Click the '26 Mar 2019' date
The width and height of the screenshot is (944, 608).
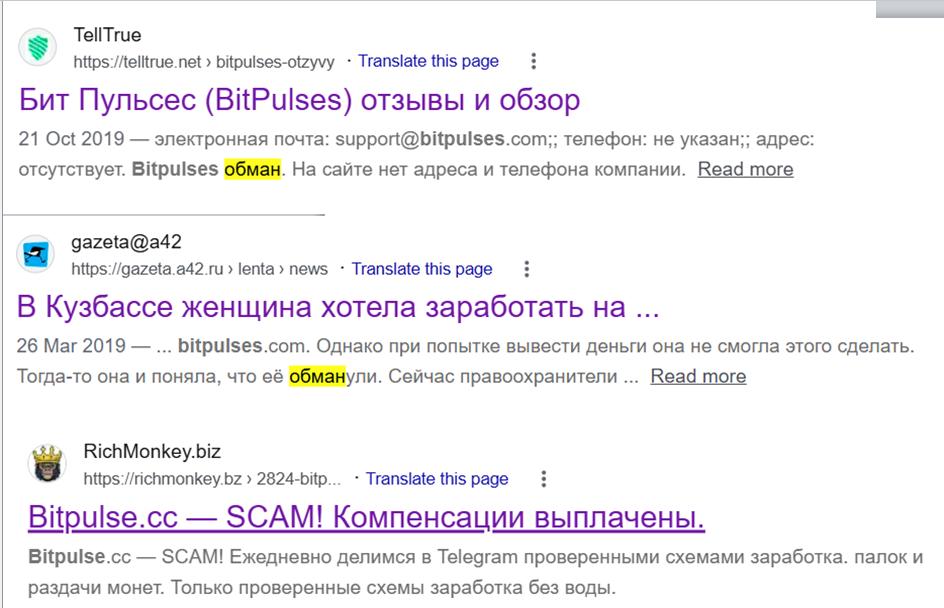(71, 346)
